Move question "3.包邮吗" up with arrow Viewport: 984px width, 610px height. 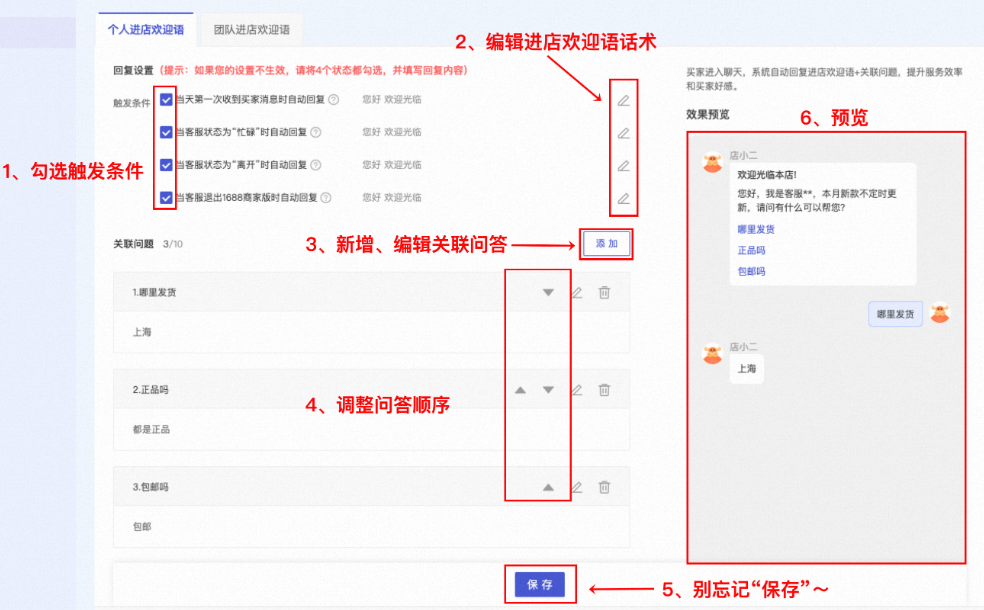point(547,487)
